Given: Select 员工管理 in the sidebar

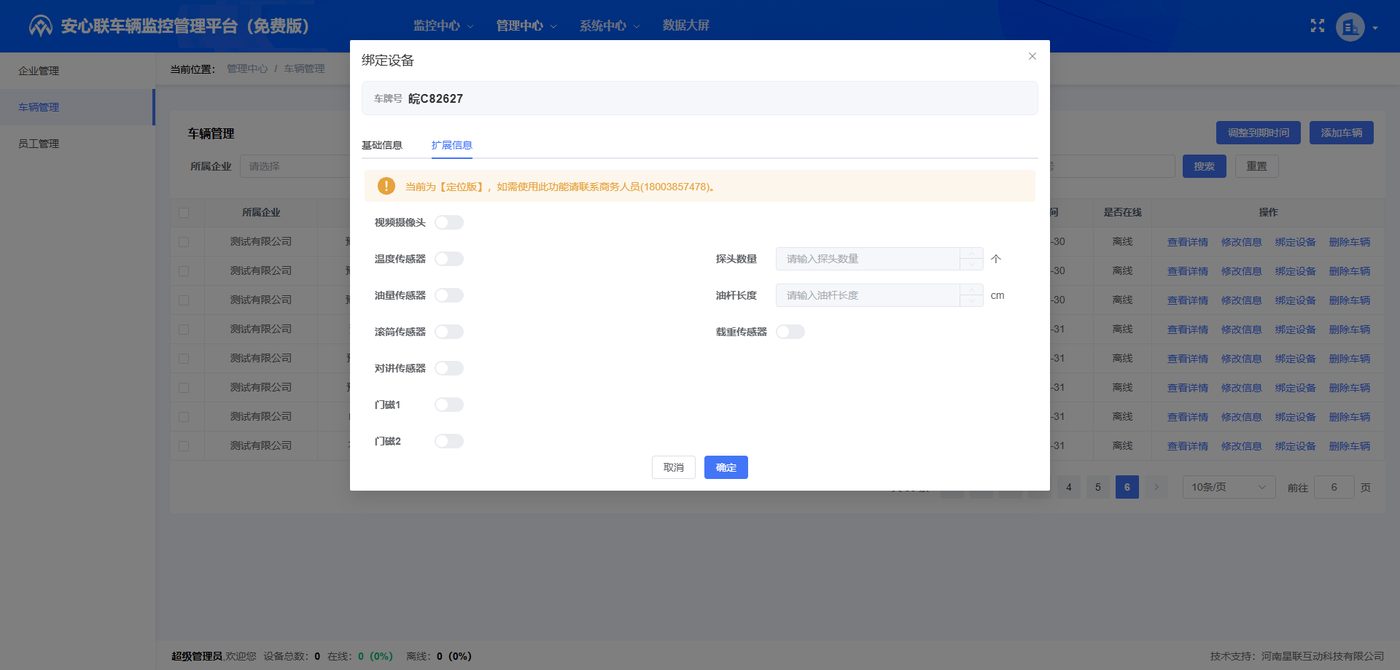Looking at the screenshot, I should click(77, 143).
